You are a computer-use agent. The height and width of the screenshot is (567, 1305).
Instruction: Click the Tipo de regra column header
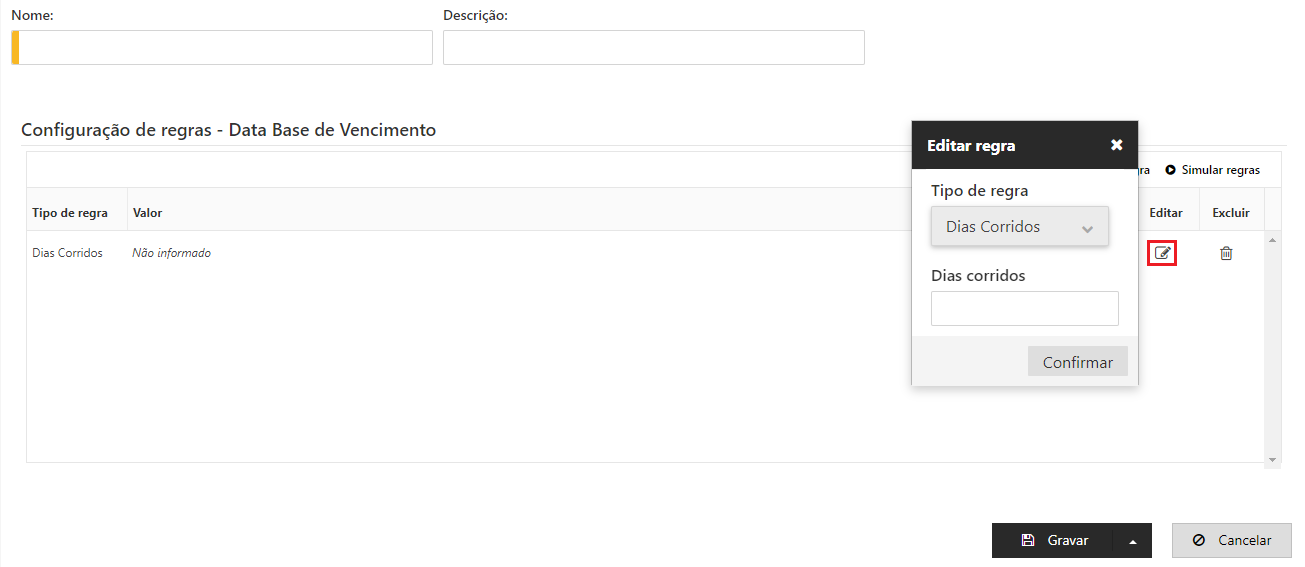click(x=70, y=213)
